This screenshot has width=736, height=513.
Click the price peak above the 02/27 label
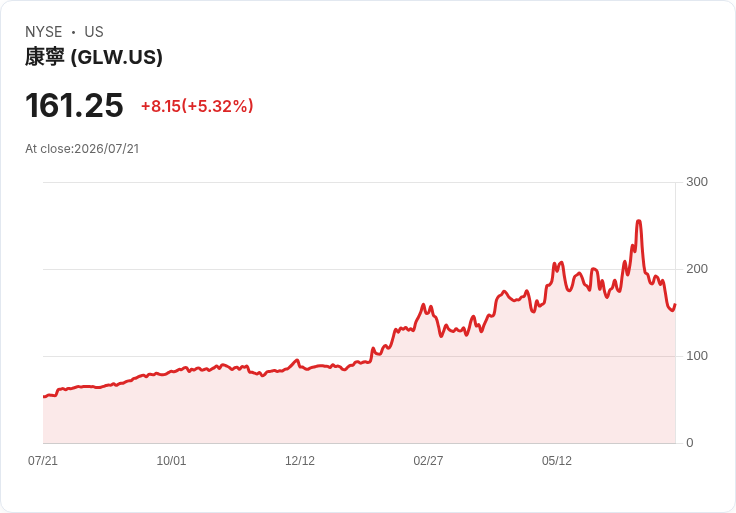tap(423, 305)
